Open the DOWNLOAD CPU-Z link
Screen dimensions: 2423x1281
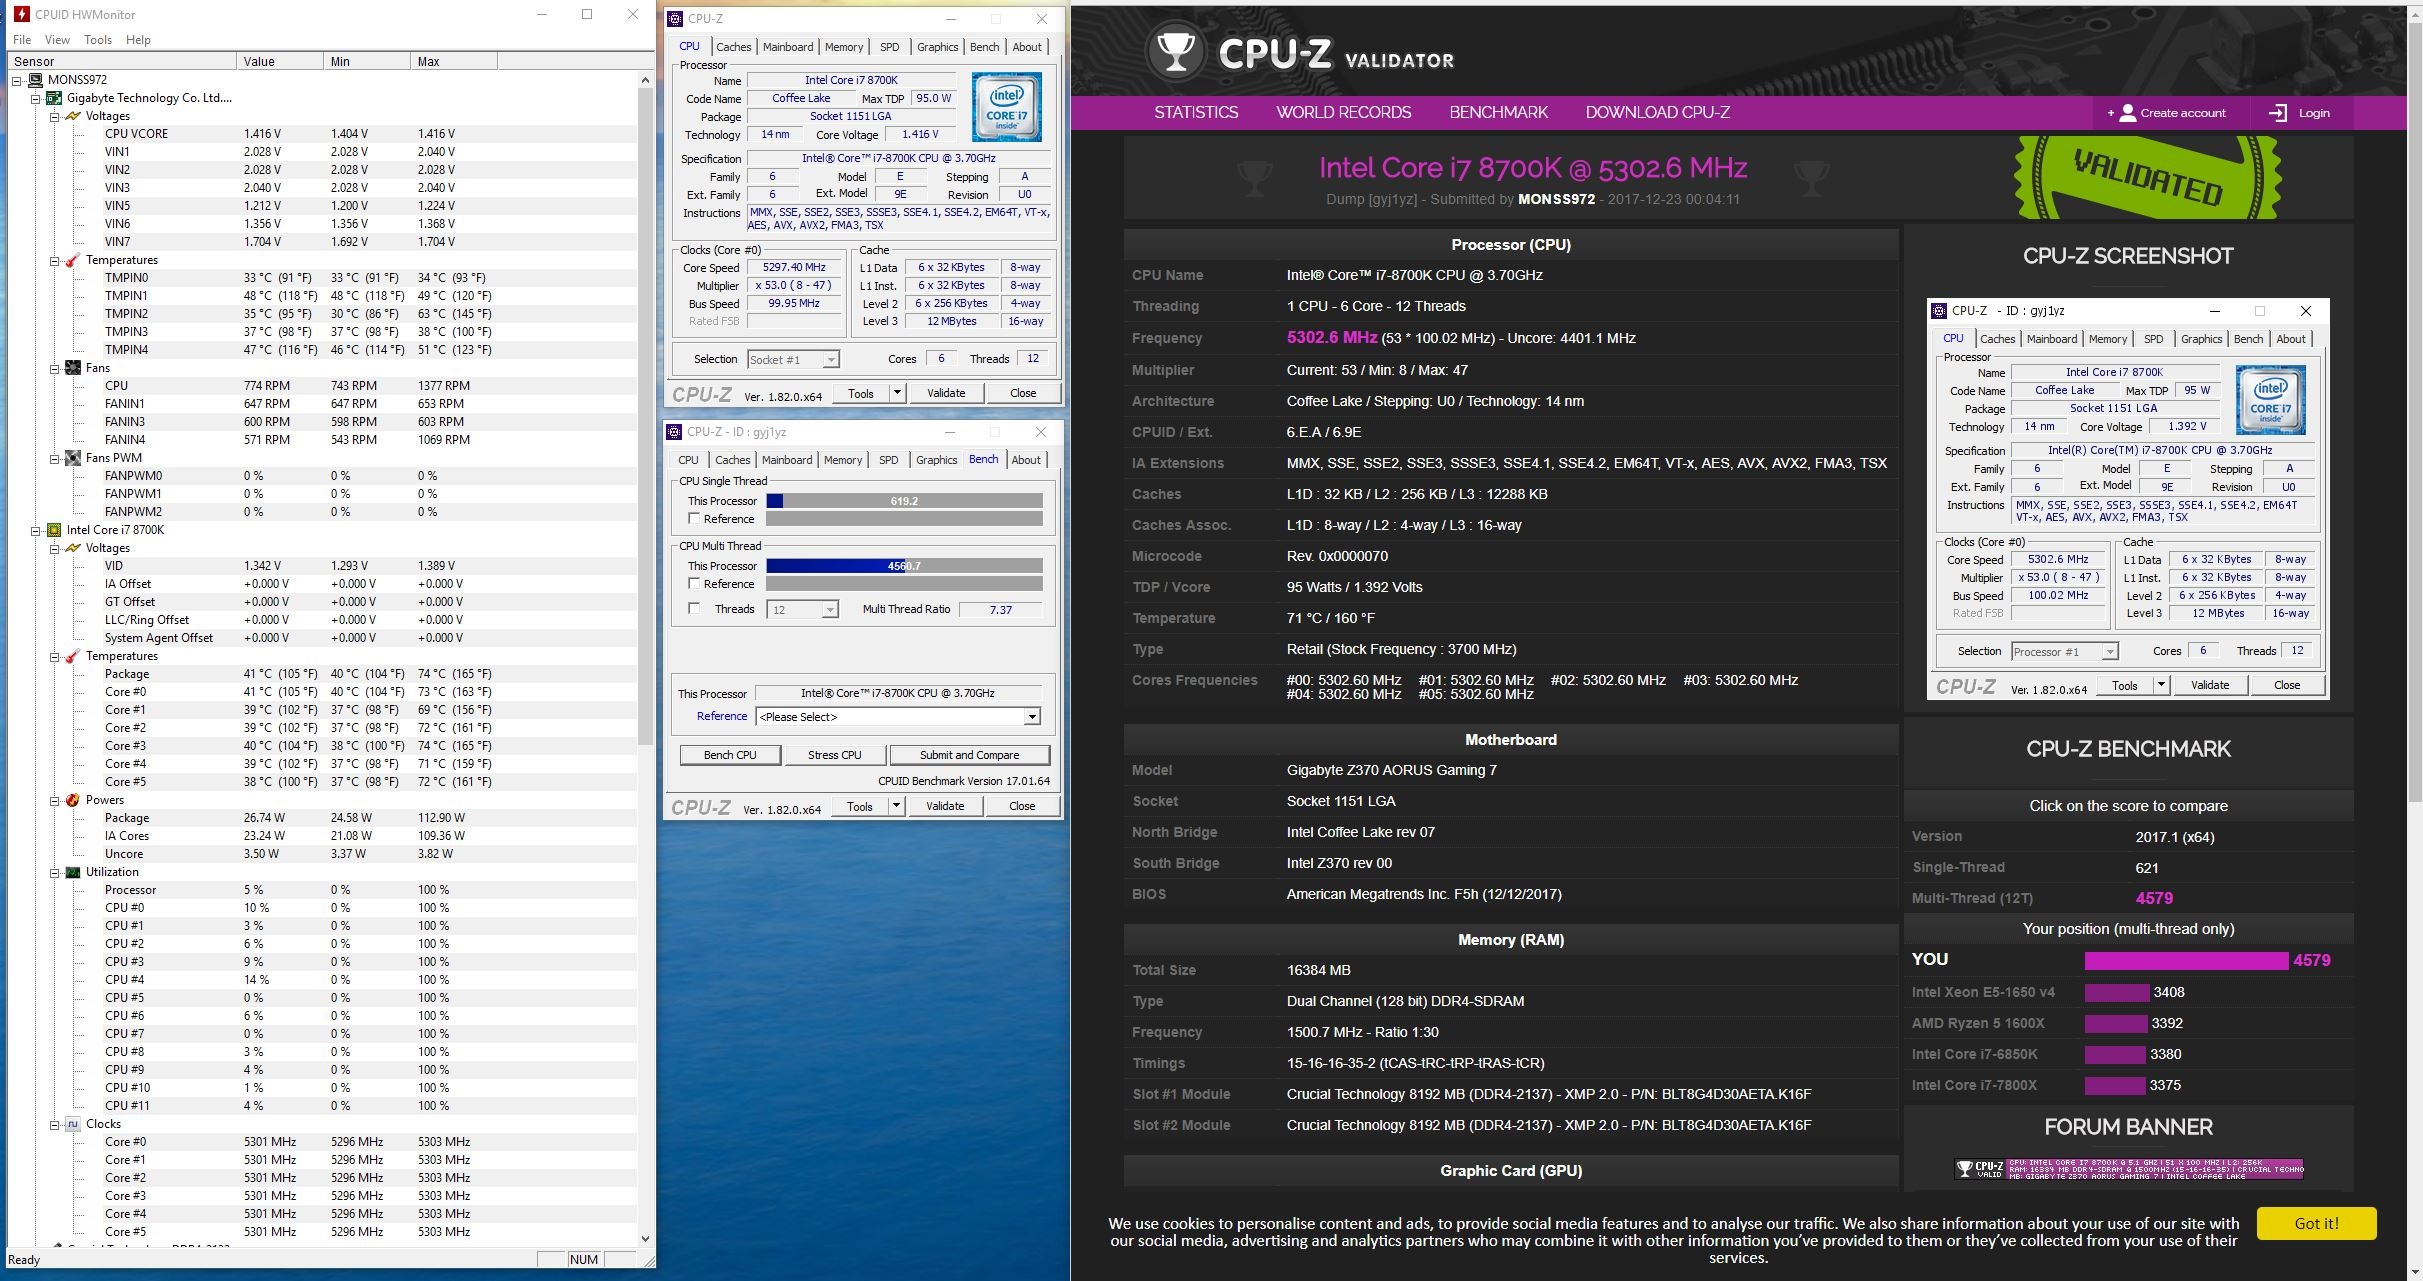point(1657,113)
